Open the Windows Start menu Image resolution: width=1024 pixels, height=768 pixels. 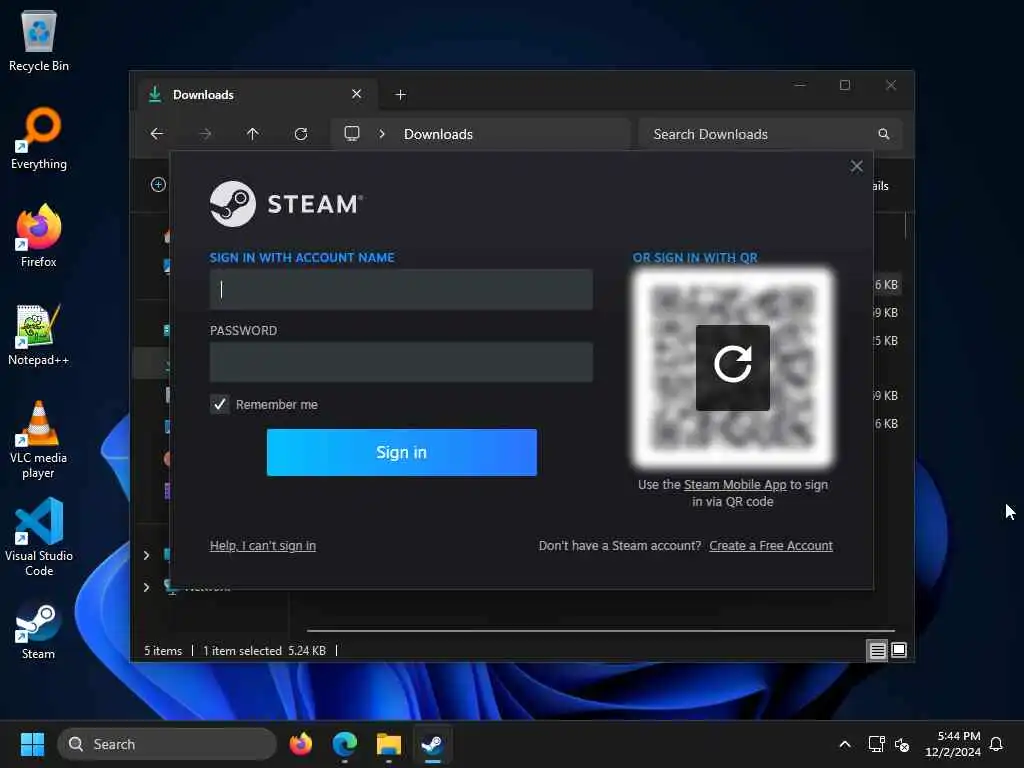point(32,744)
